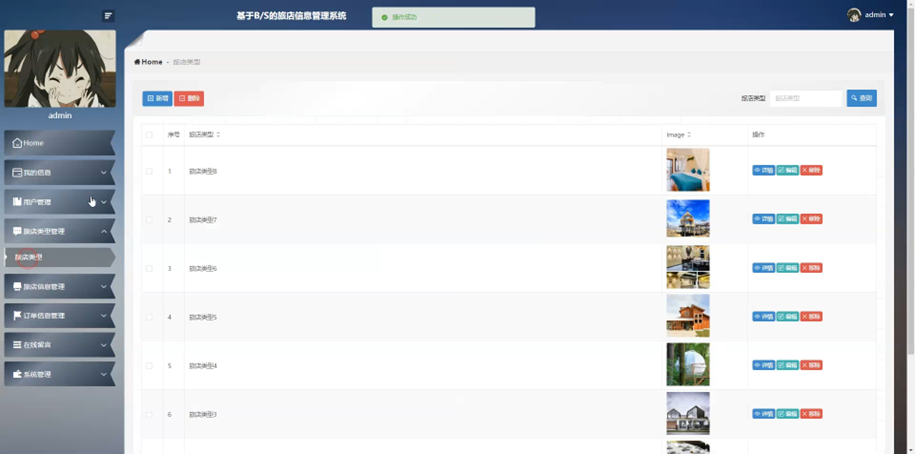915x454 pixels.
Task: Click the sidebar admin profile picture
Action: point(60,69)
